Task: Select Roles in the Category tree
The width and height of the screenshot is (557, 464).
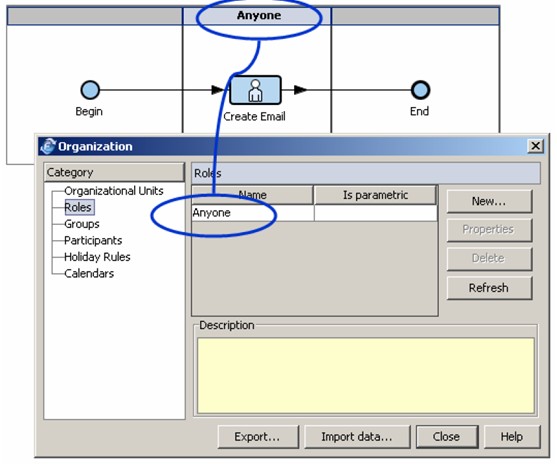Action: 79,207
